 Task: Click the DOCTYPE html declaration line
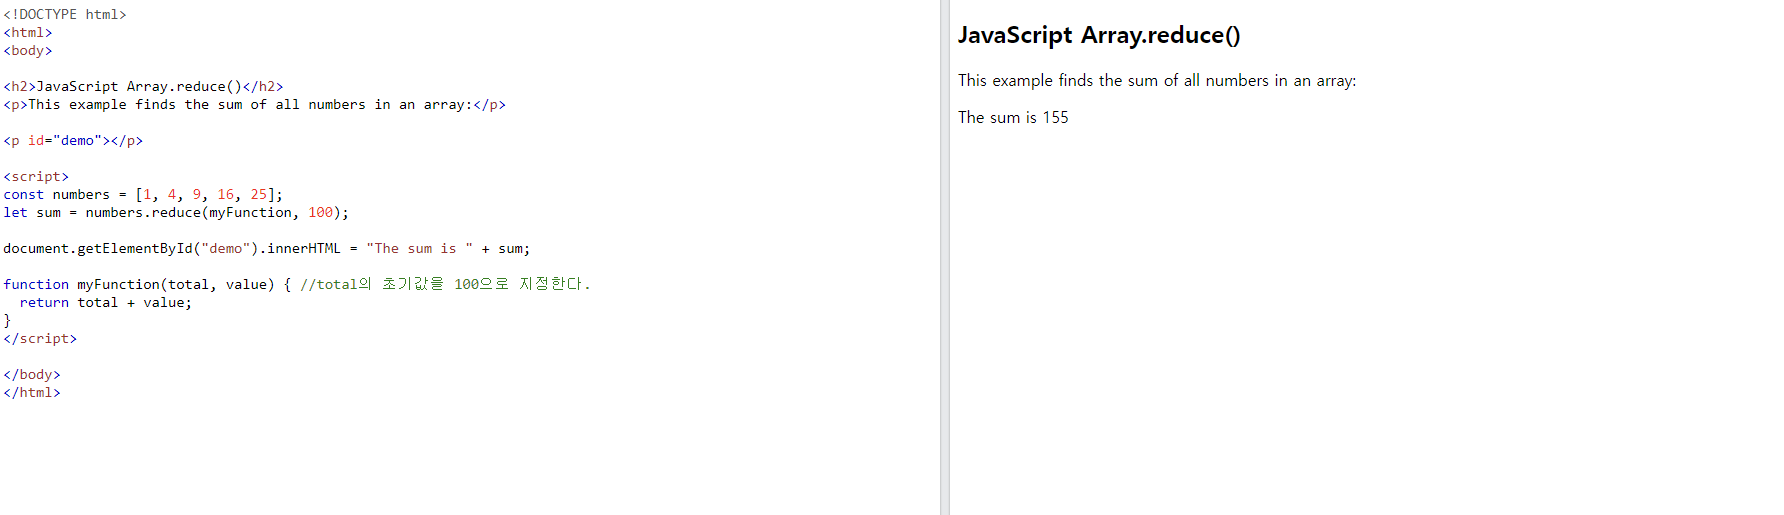(65, 14)
